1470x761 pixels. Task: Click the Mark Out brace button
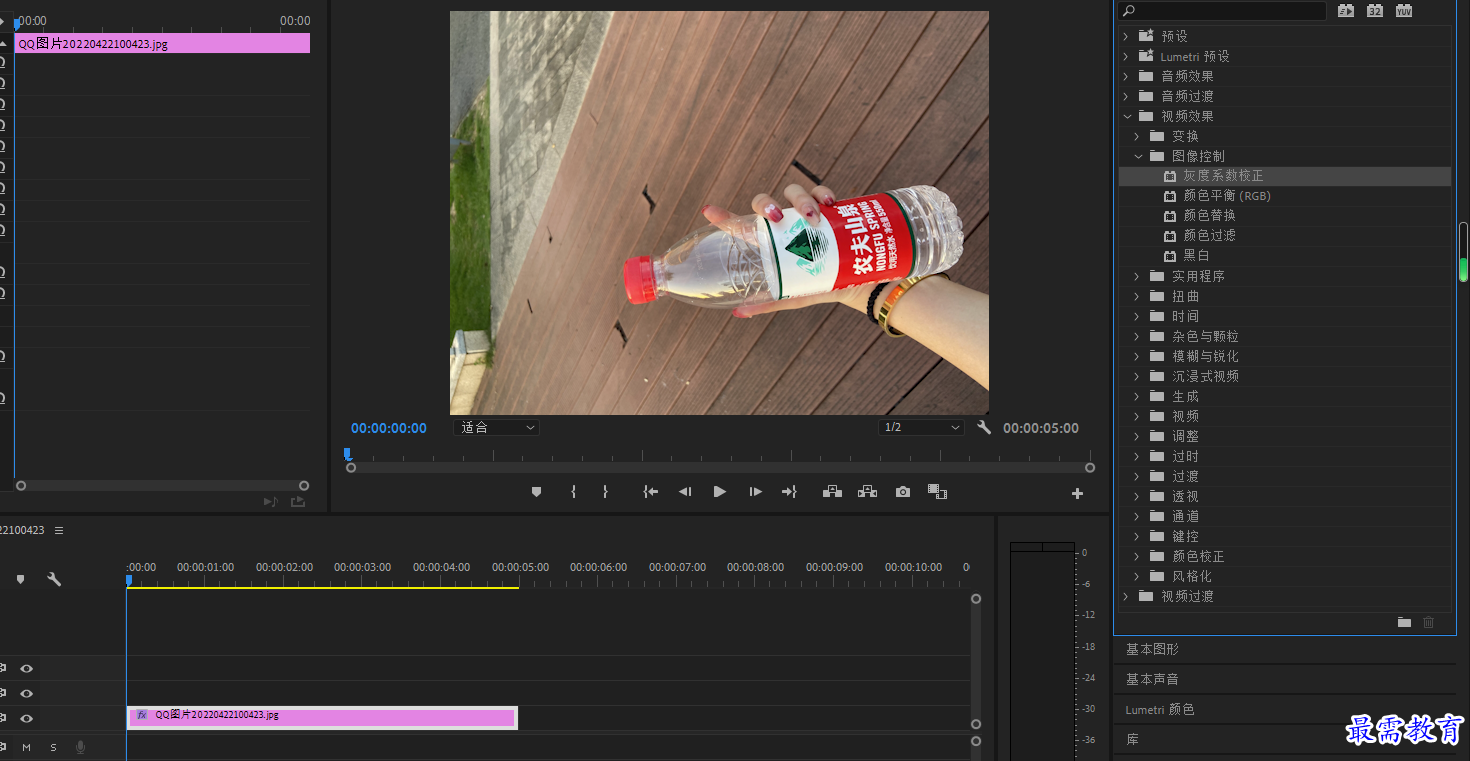[605, 492]
